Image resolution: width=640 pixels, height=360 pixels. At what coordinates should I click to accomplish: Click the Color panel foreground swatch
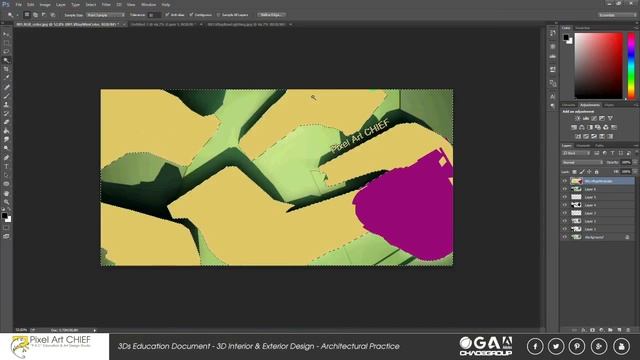tap(566, 38)
